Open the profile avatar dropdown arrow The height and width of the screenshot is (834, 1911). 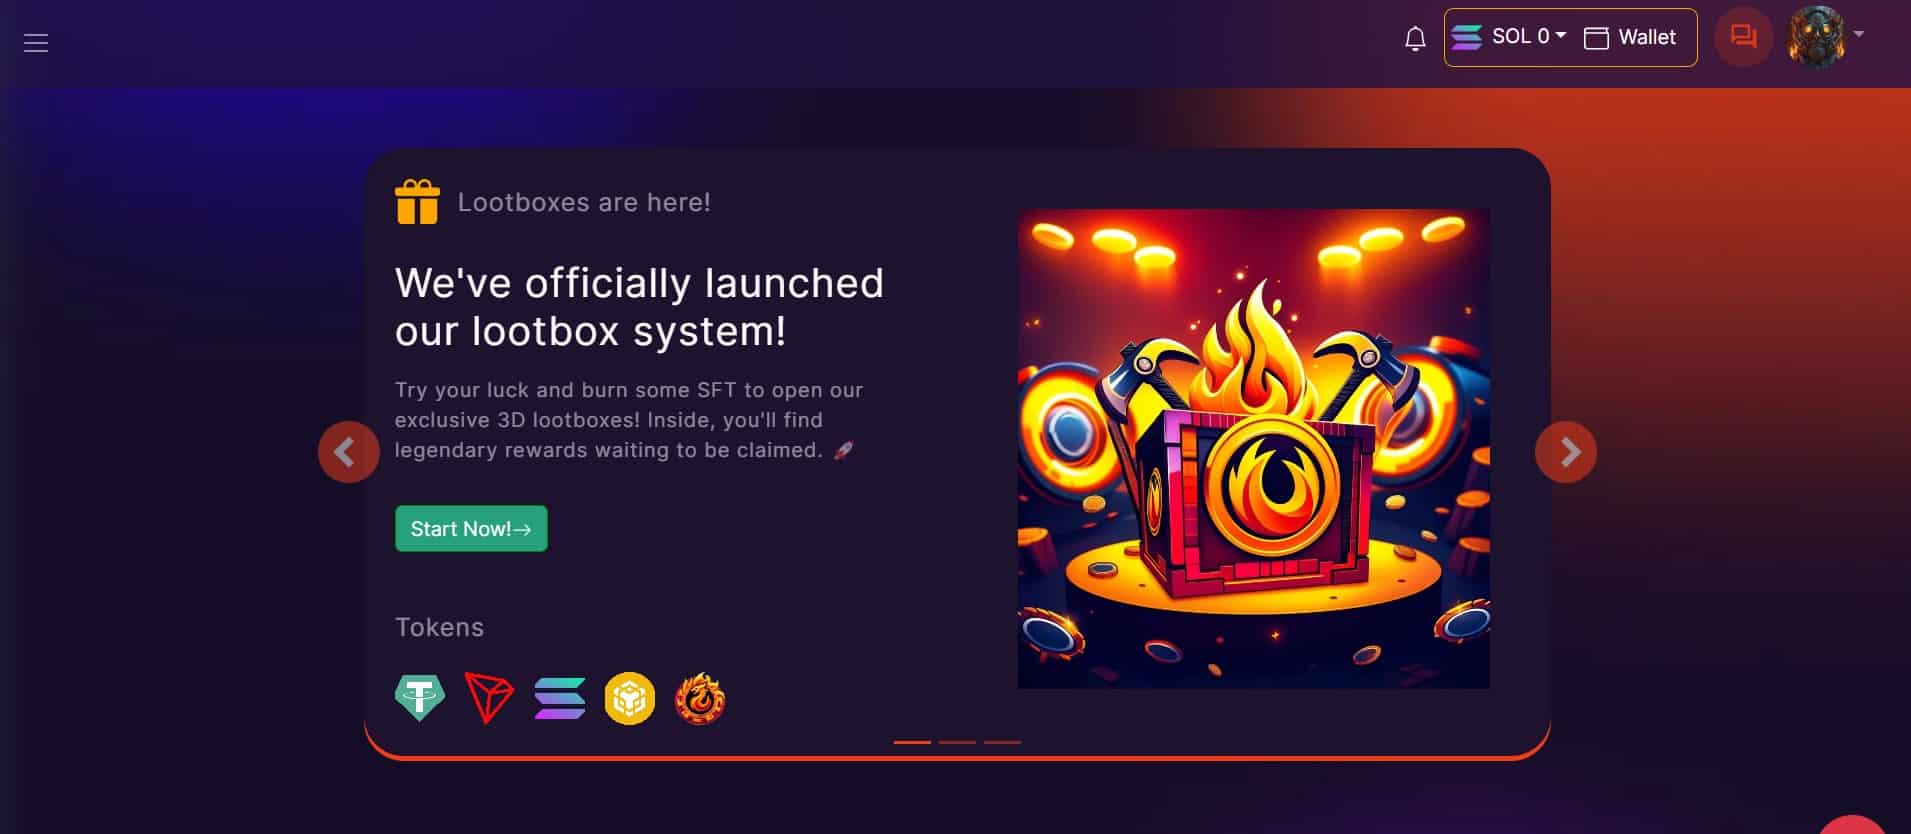click(x=1859, y=34)
